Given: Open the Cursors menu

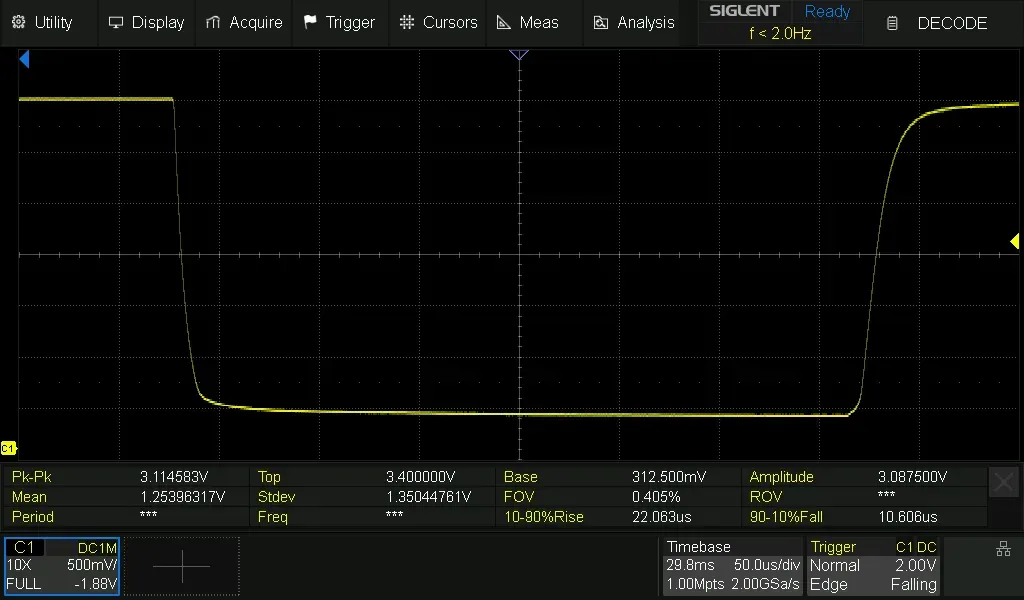Looking at the screenshot, I should pyautogui.click(x=438, y=22).
